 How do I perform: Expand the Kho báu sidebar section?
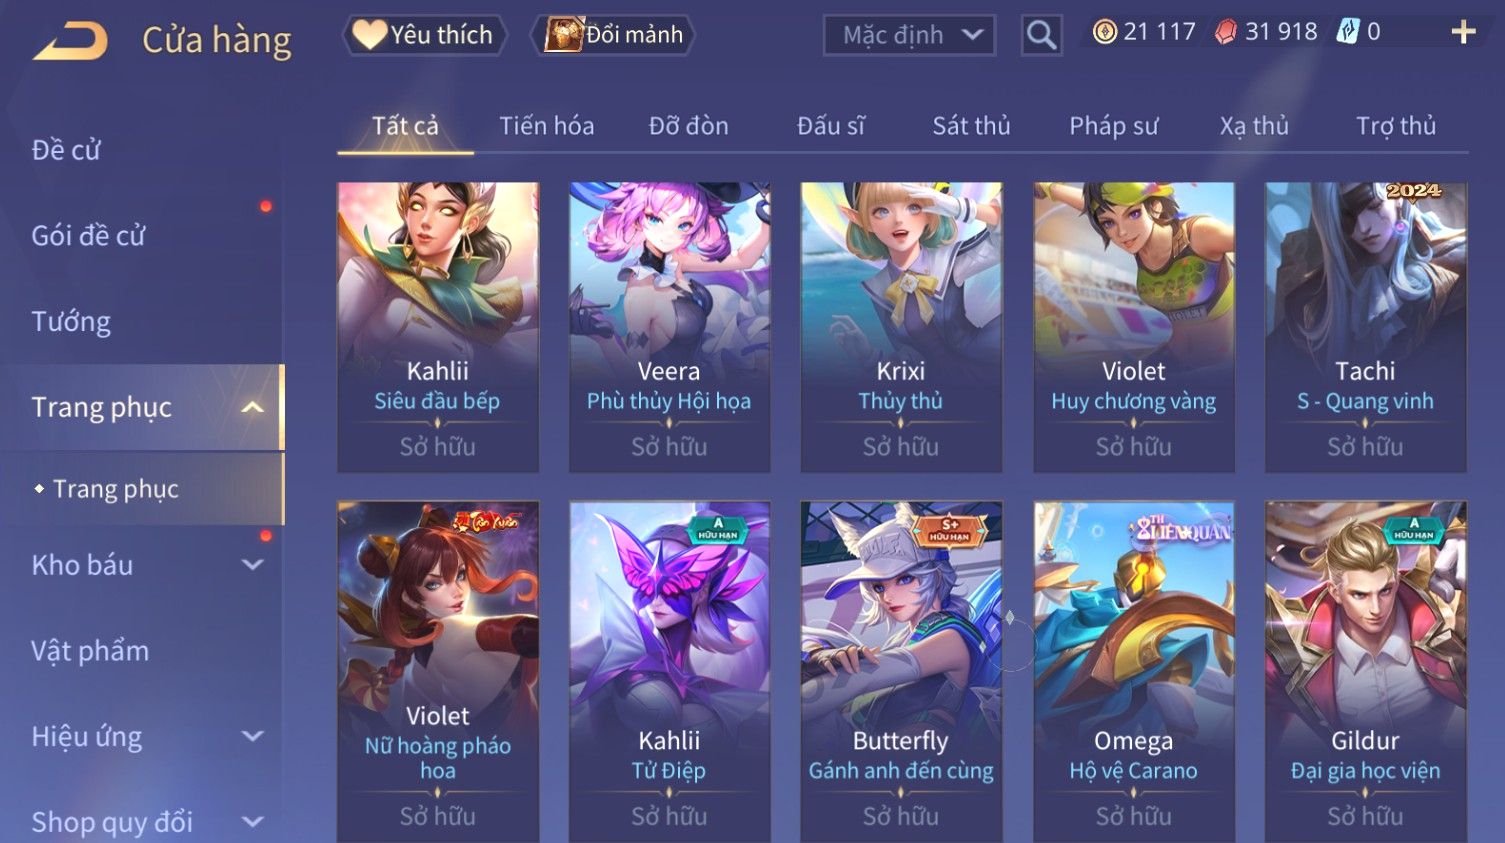click(253, 565)
